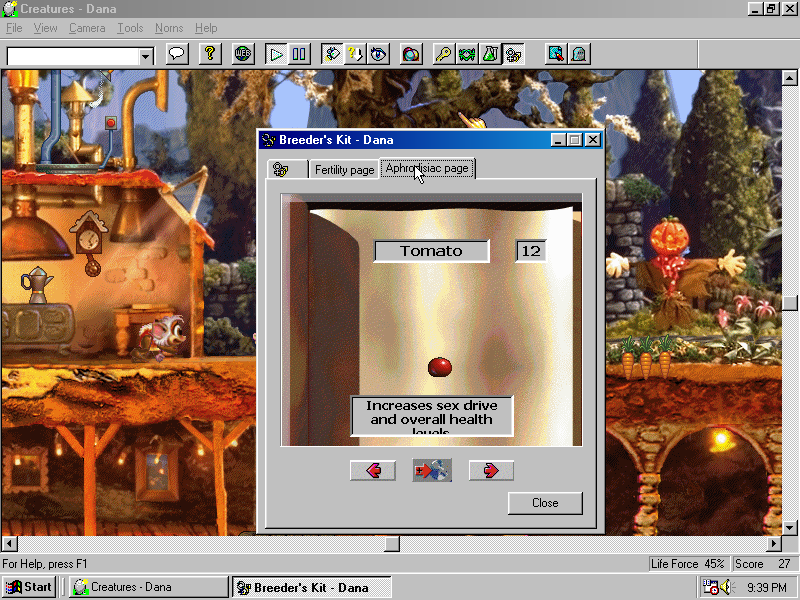Click the horizontal scrollbar left arrow

click(x=10, y=544)
